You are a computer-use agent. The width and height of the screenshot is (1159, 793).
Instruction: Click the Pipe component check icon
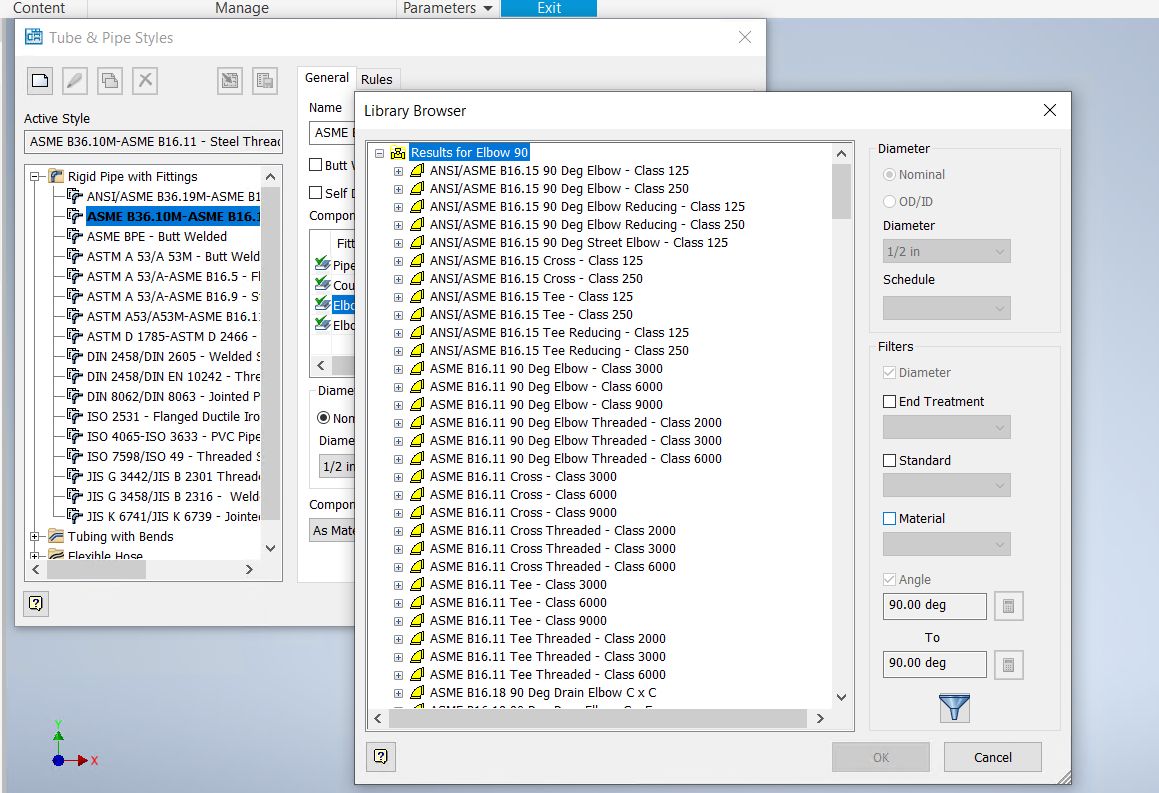tap(322, 263)
